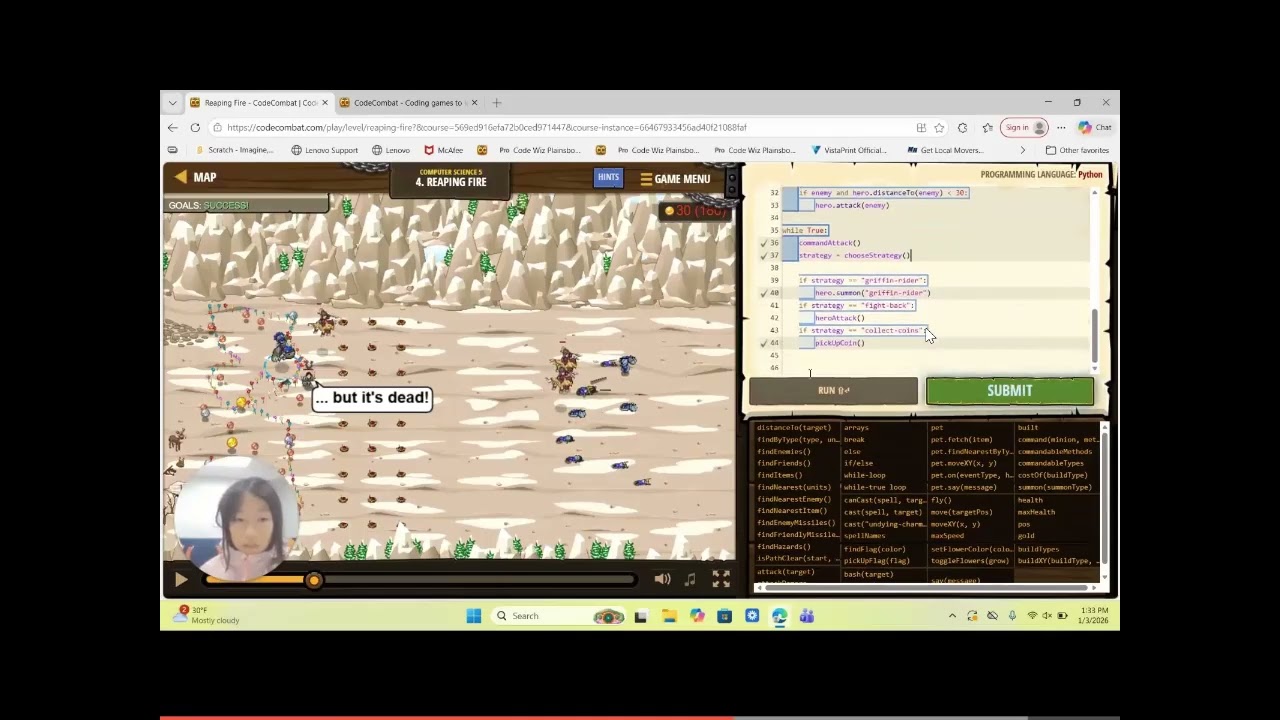The height and width of the screenshot is (720, 1280).
Task: Select bash(target) in the palette
Action: (868, 575)
